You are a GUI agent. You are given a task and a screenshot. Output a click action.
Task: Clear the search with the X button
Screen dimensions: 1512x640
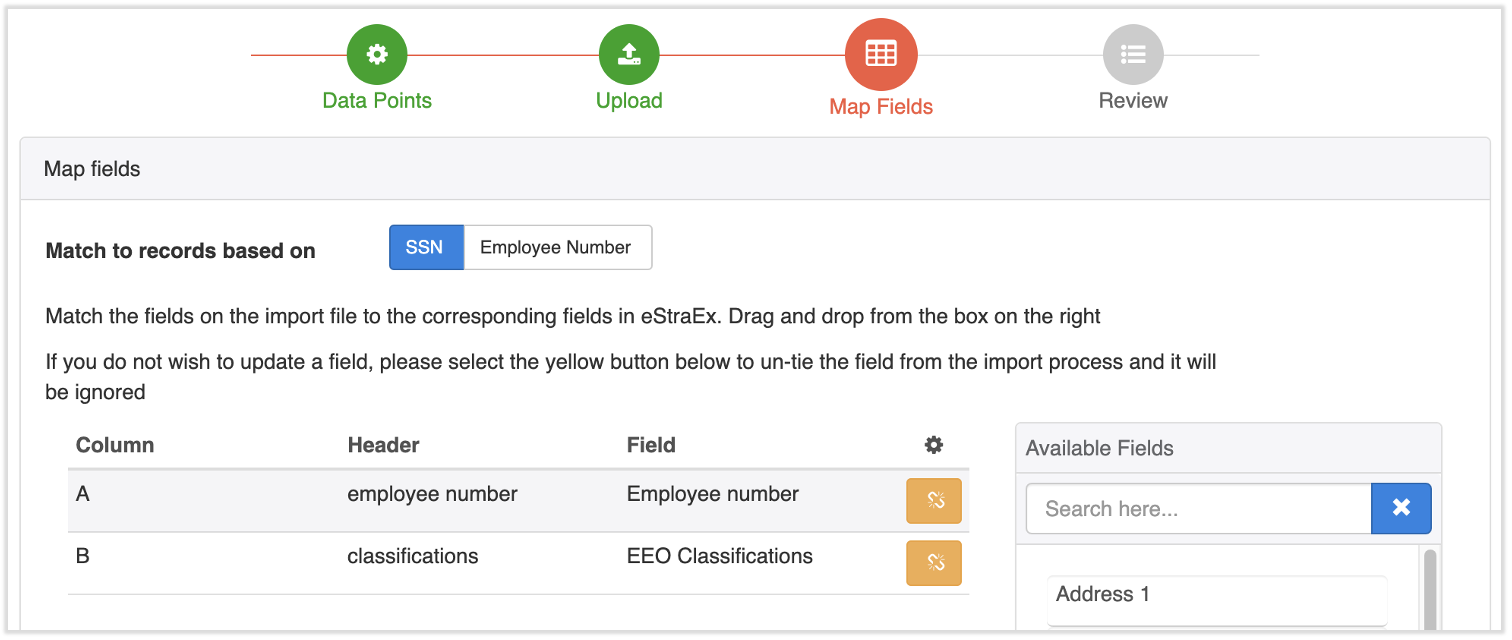tap(1401, 508)
